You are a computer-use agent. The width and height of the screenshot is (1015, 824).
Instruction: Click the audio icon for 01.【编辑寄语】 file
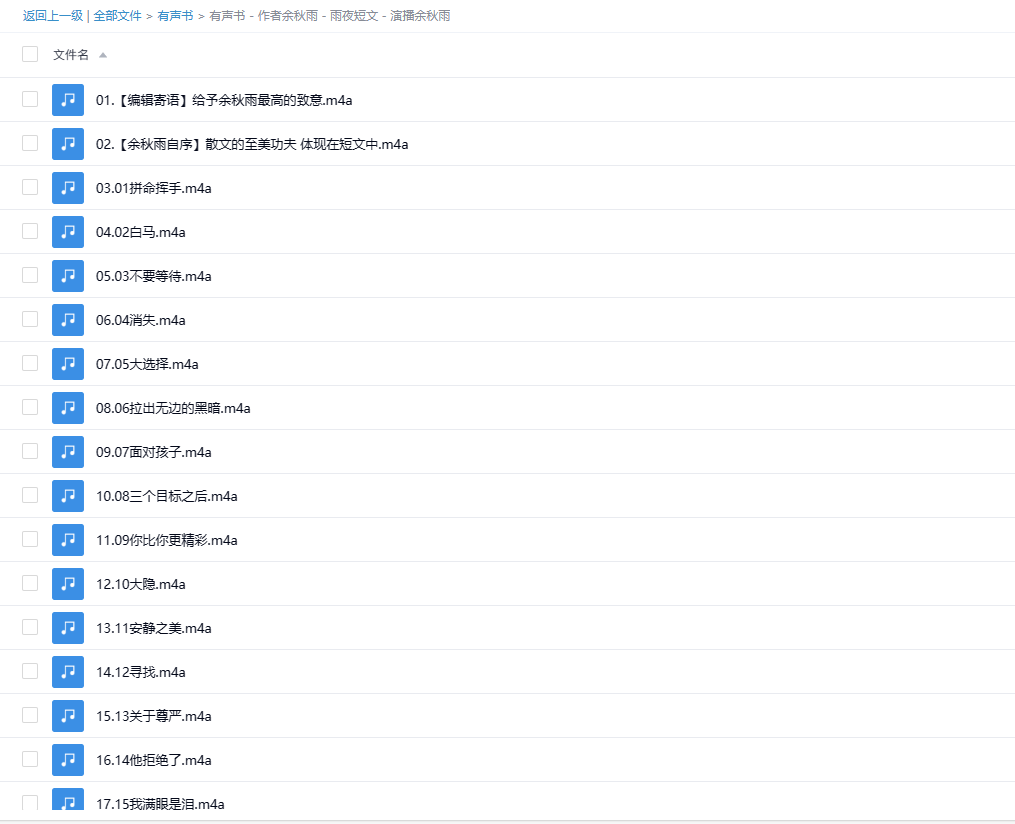tap(67, 99)
